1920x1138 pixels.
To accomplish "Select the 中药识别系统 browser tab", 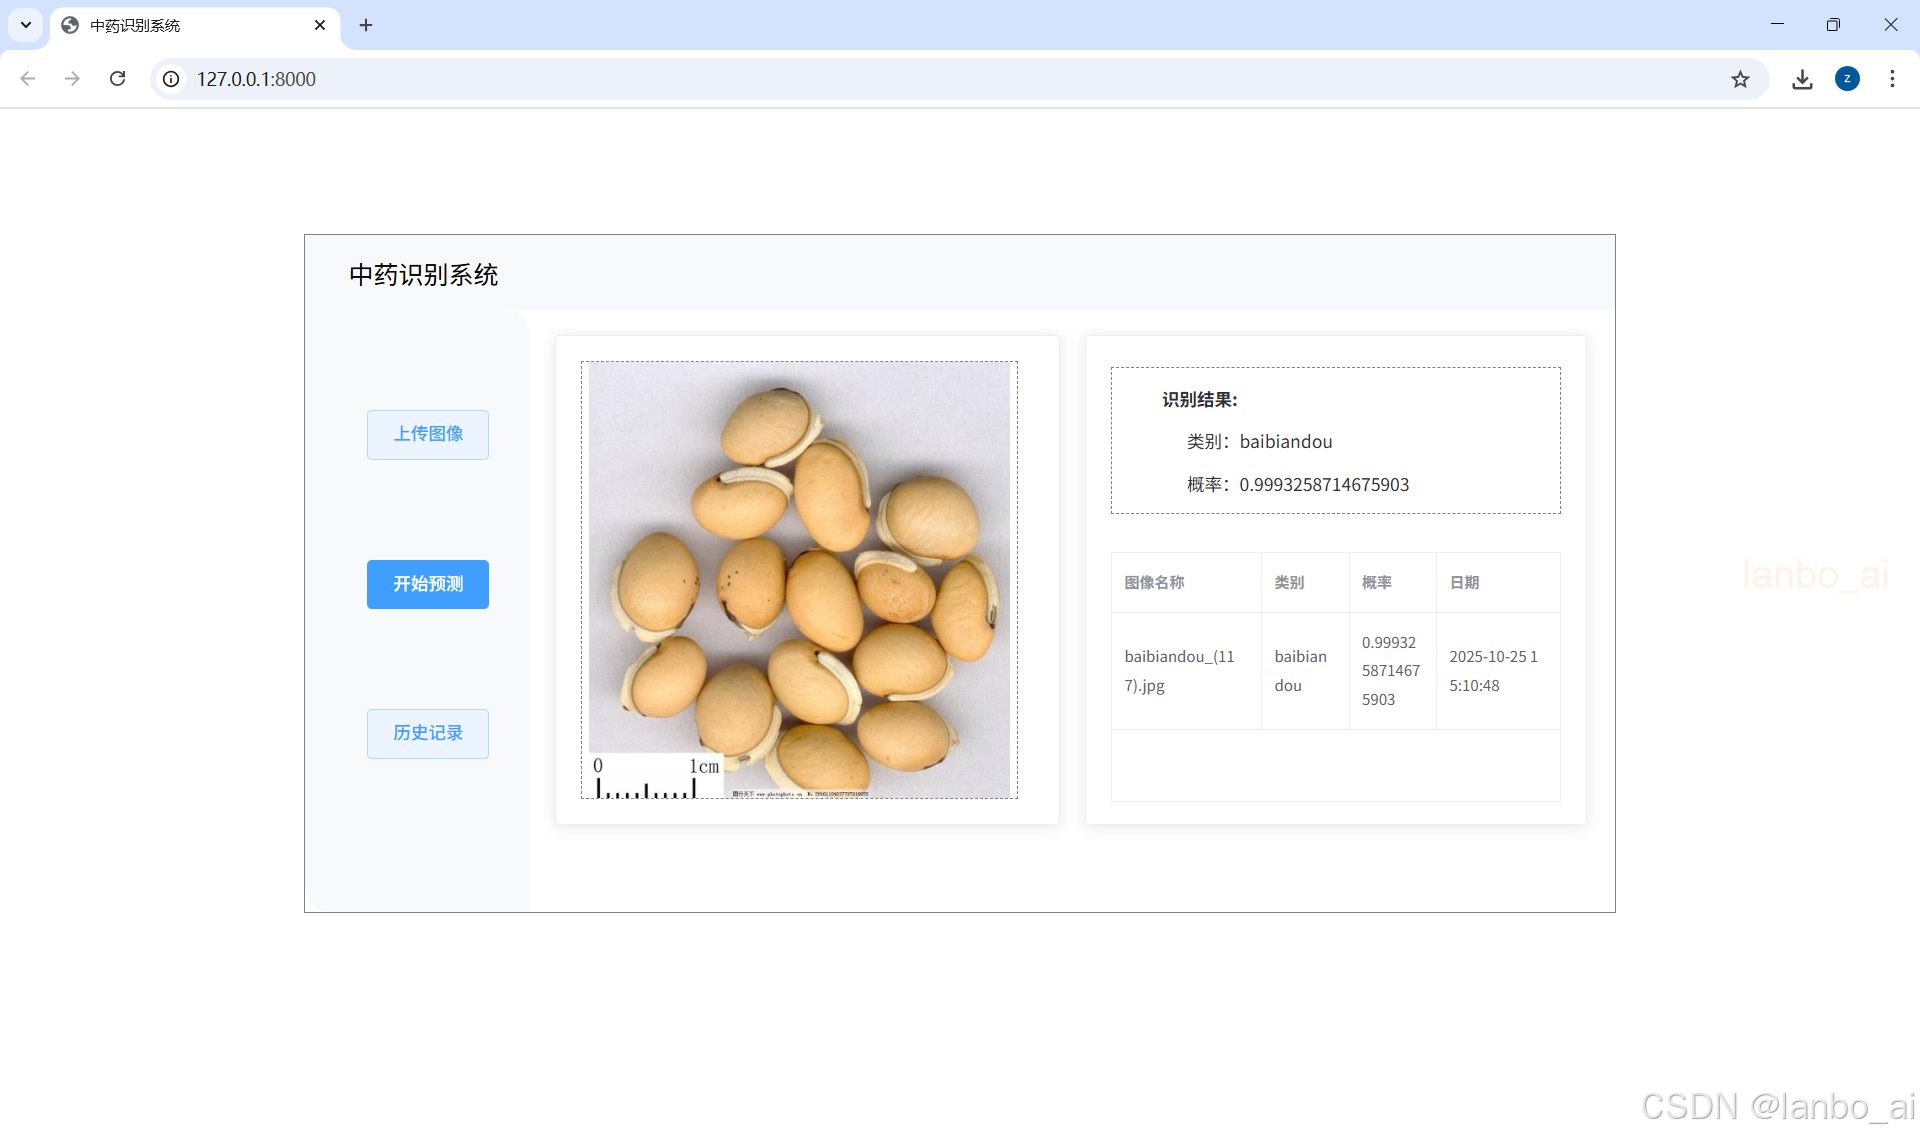I will click(x=180, y=25).
